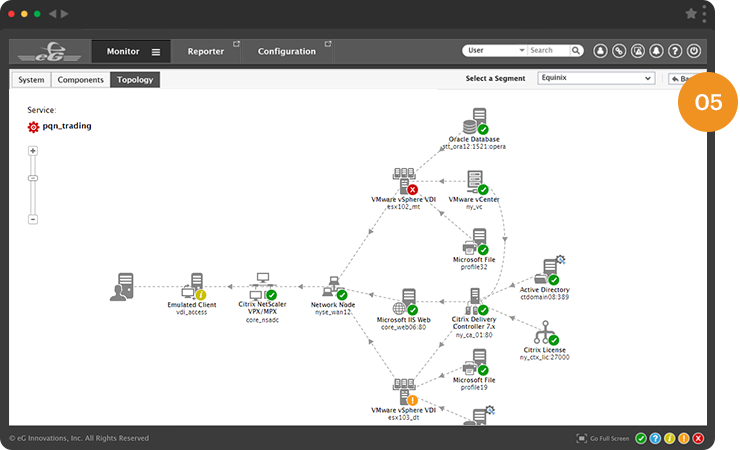Image resolution: width=740 pixels, height=450 pixels.
Task: Click the magnifier search icon
Action: 576,50
